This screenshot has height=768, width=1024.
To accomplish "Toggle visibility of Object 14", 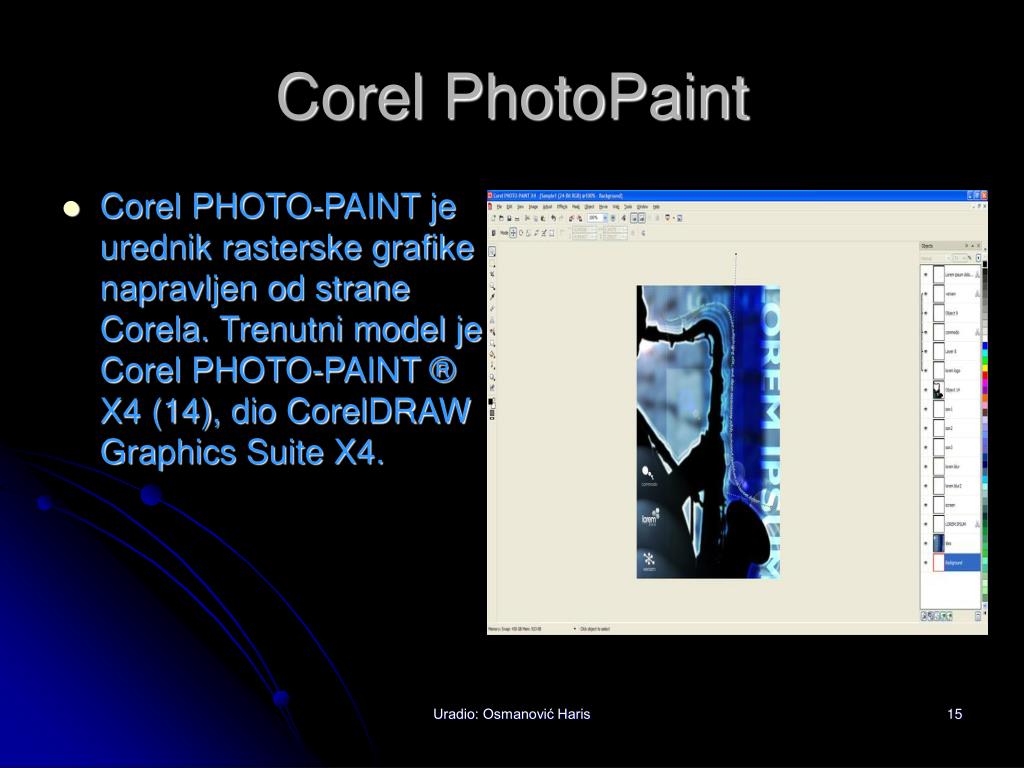I will (x=925, y=390).
